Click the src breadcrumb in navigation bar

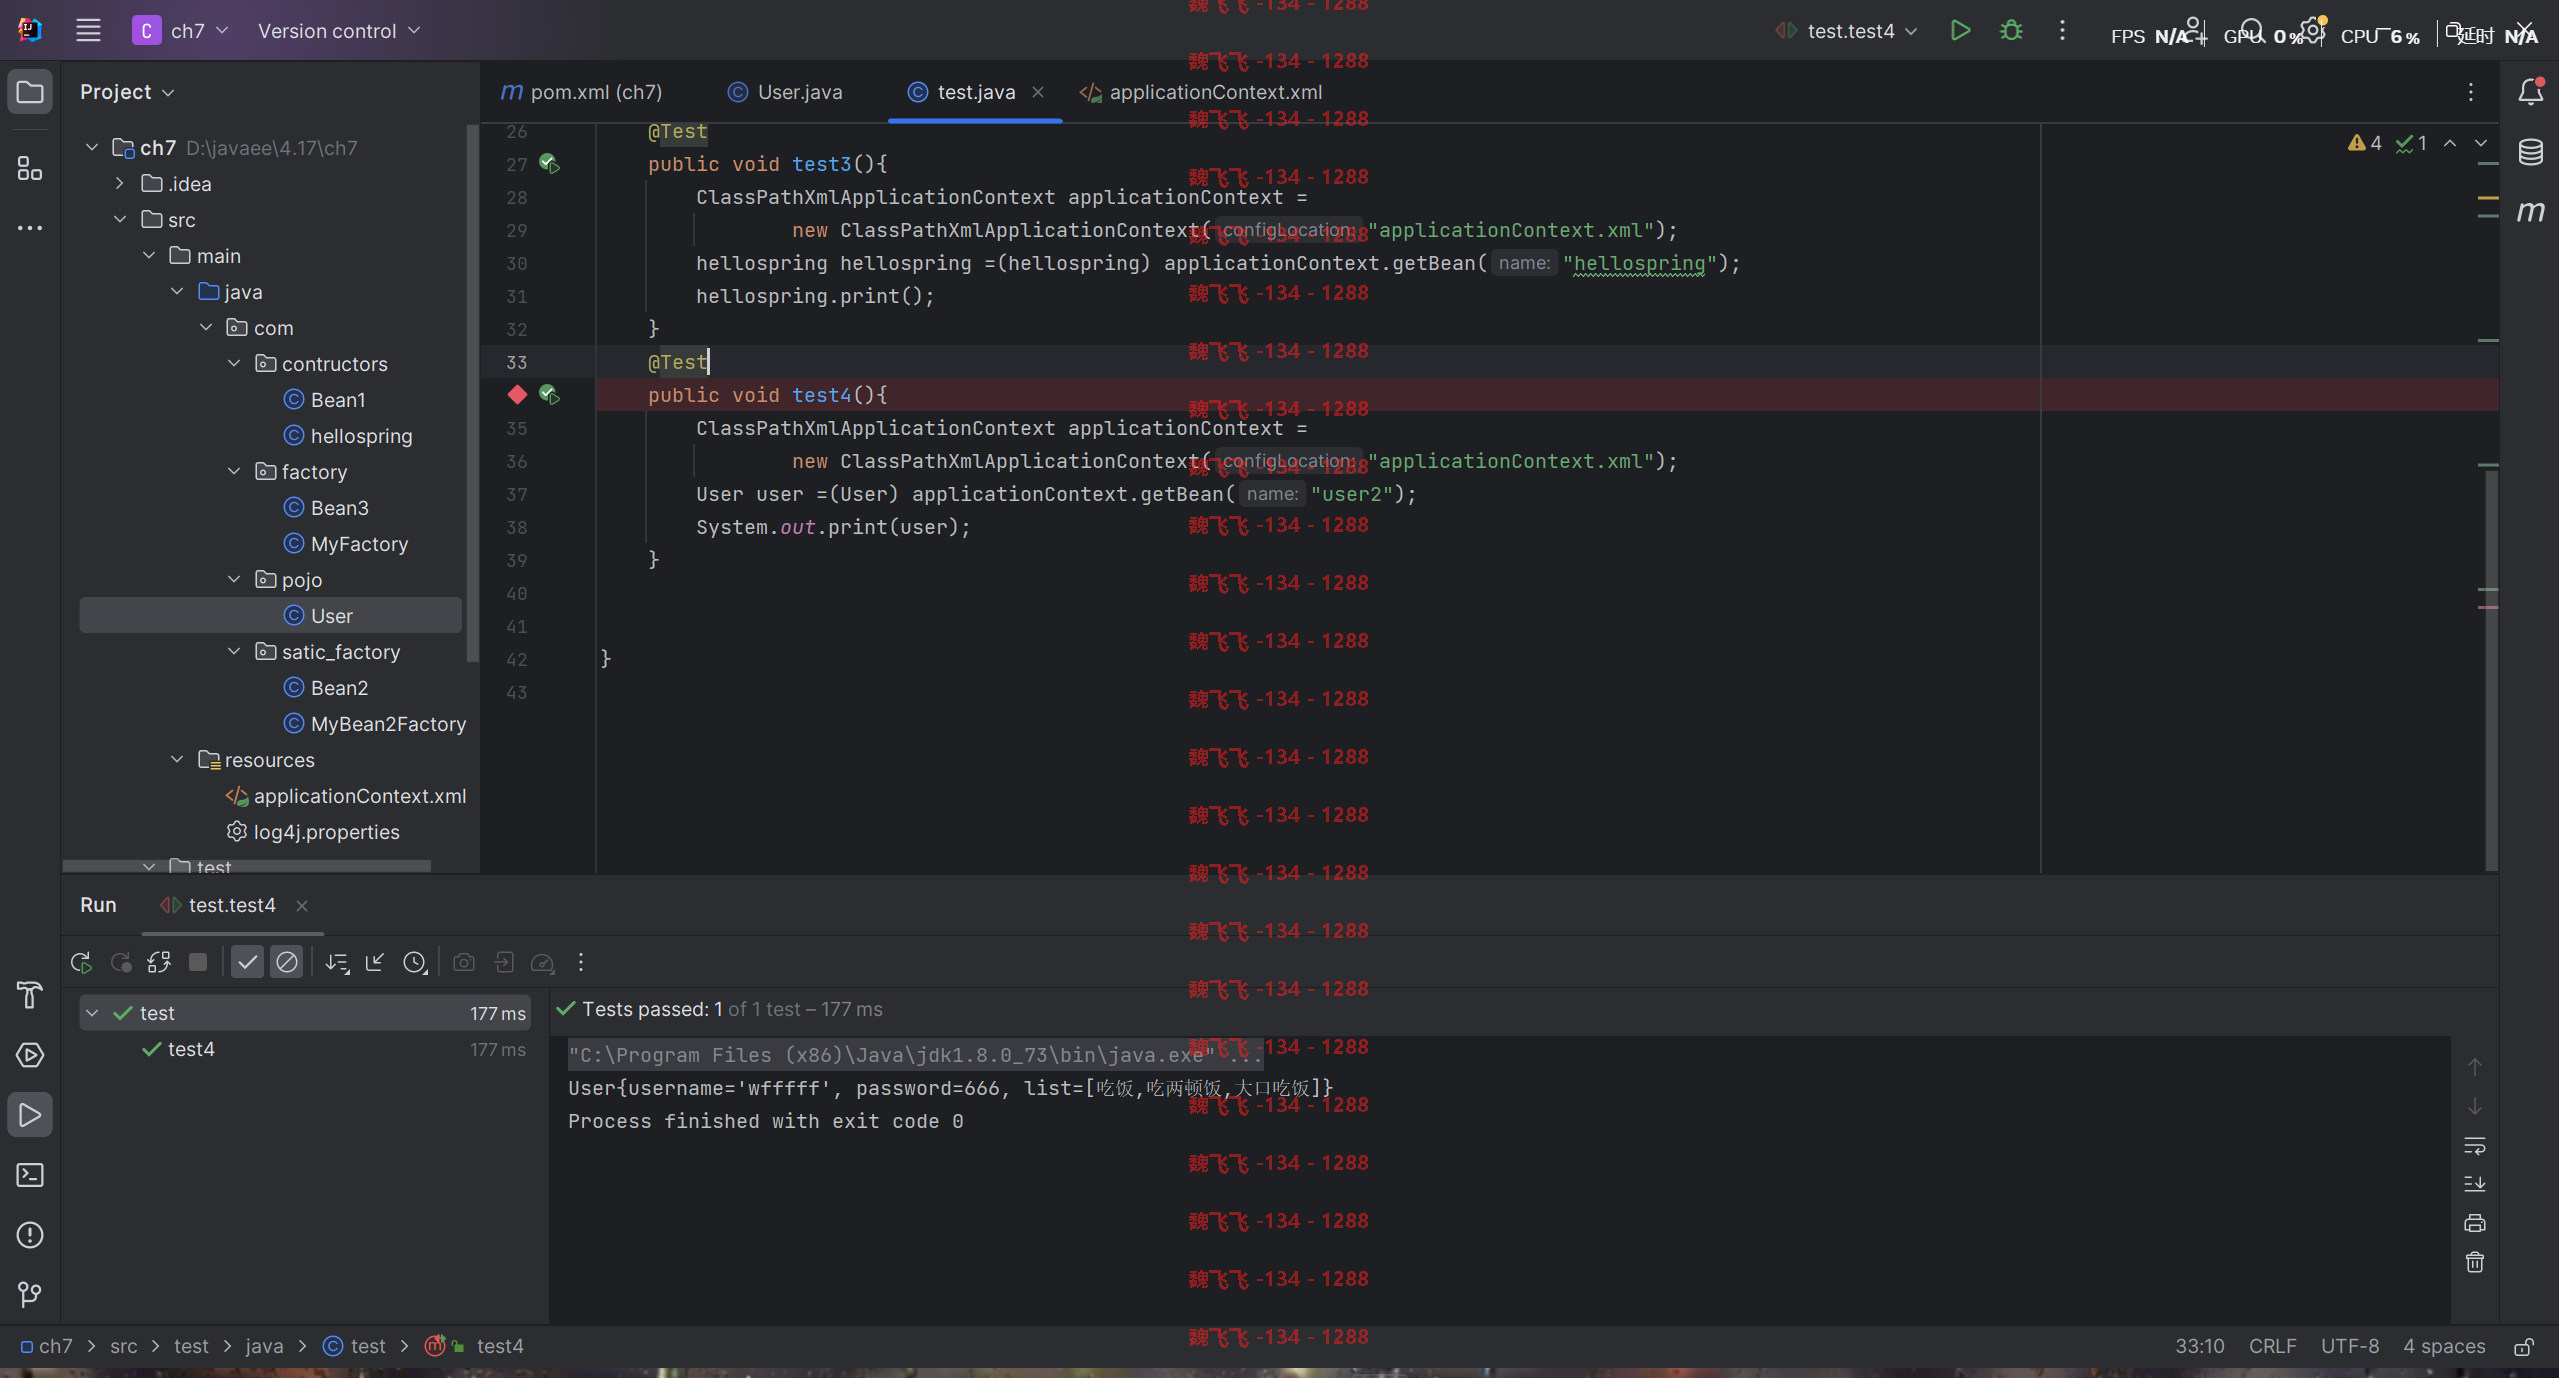[123, 1347]
